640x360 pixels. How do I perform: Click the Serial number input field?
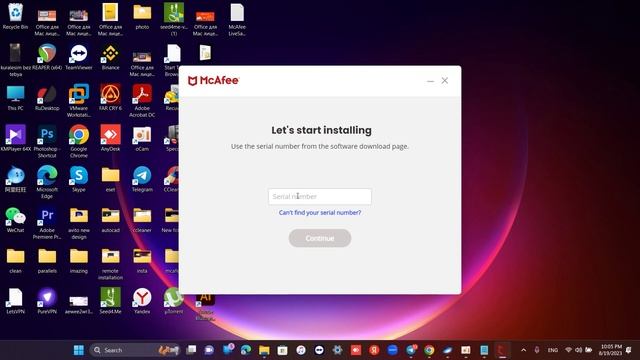coord(320,196)
